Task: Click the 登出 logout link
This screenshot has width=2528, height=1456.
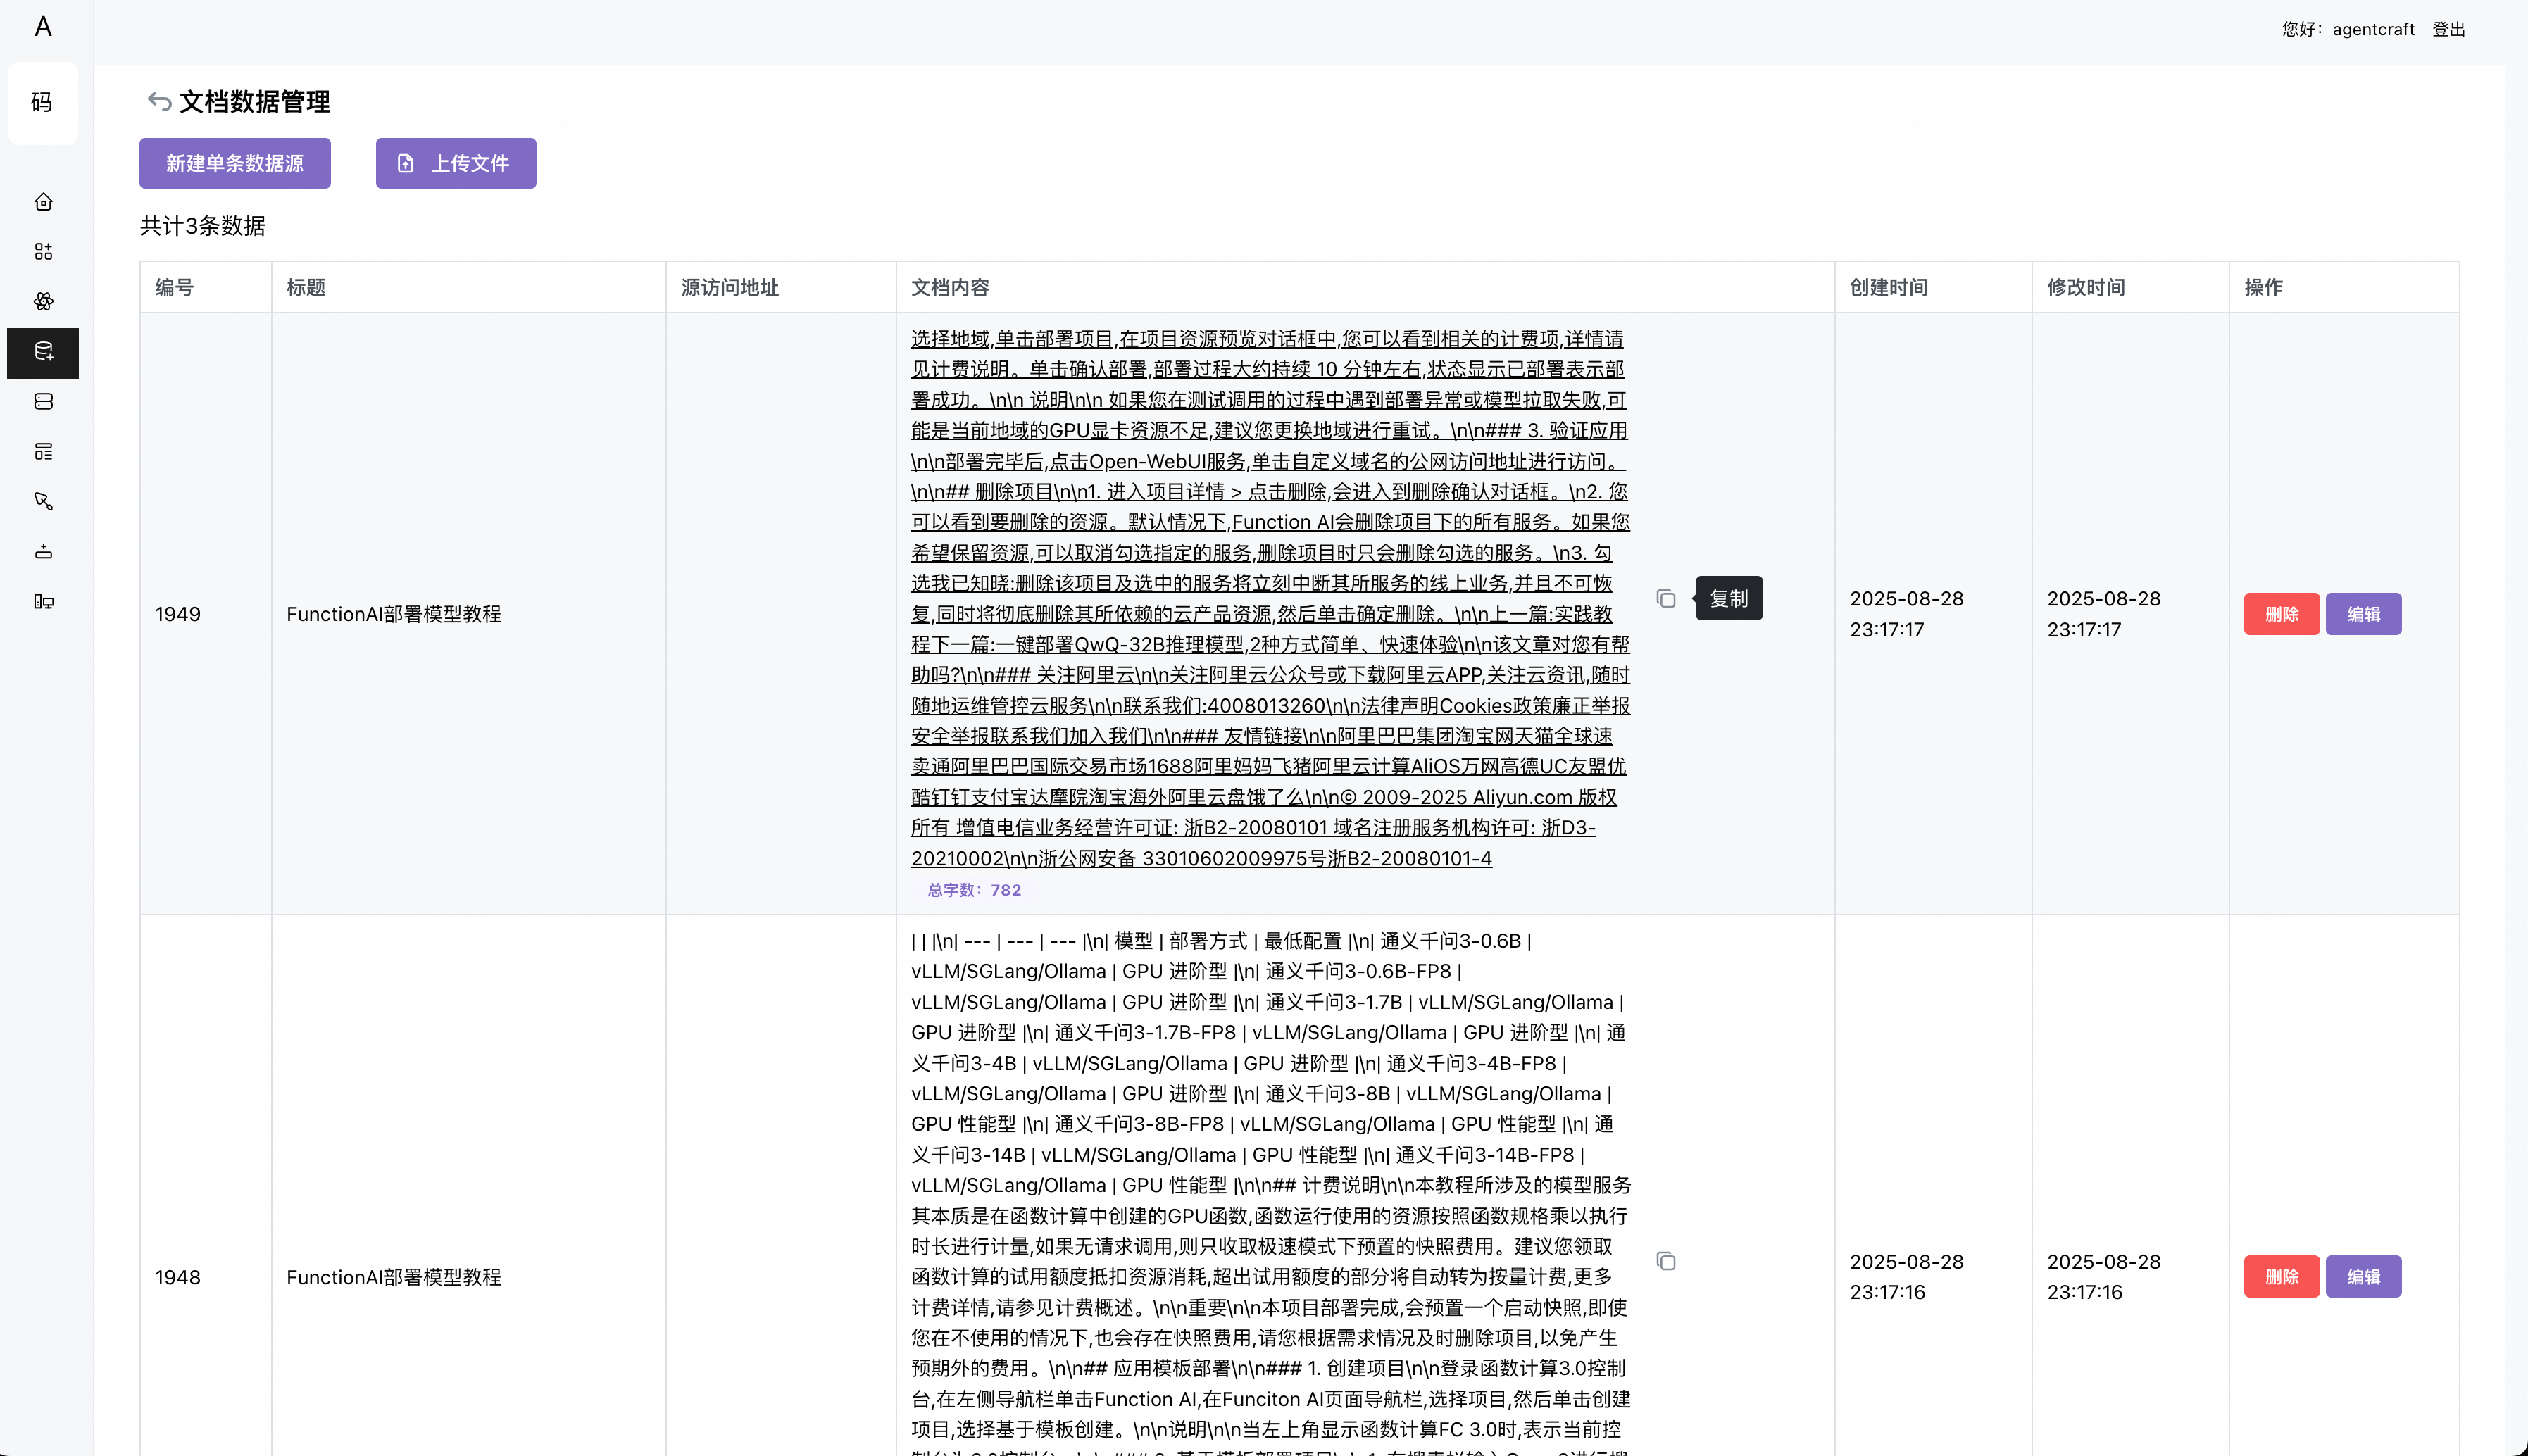Action: [x=2449, y=30]
